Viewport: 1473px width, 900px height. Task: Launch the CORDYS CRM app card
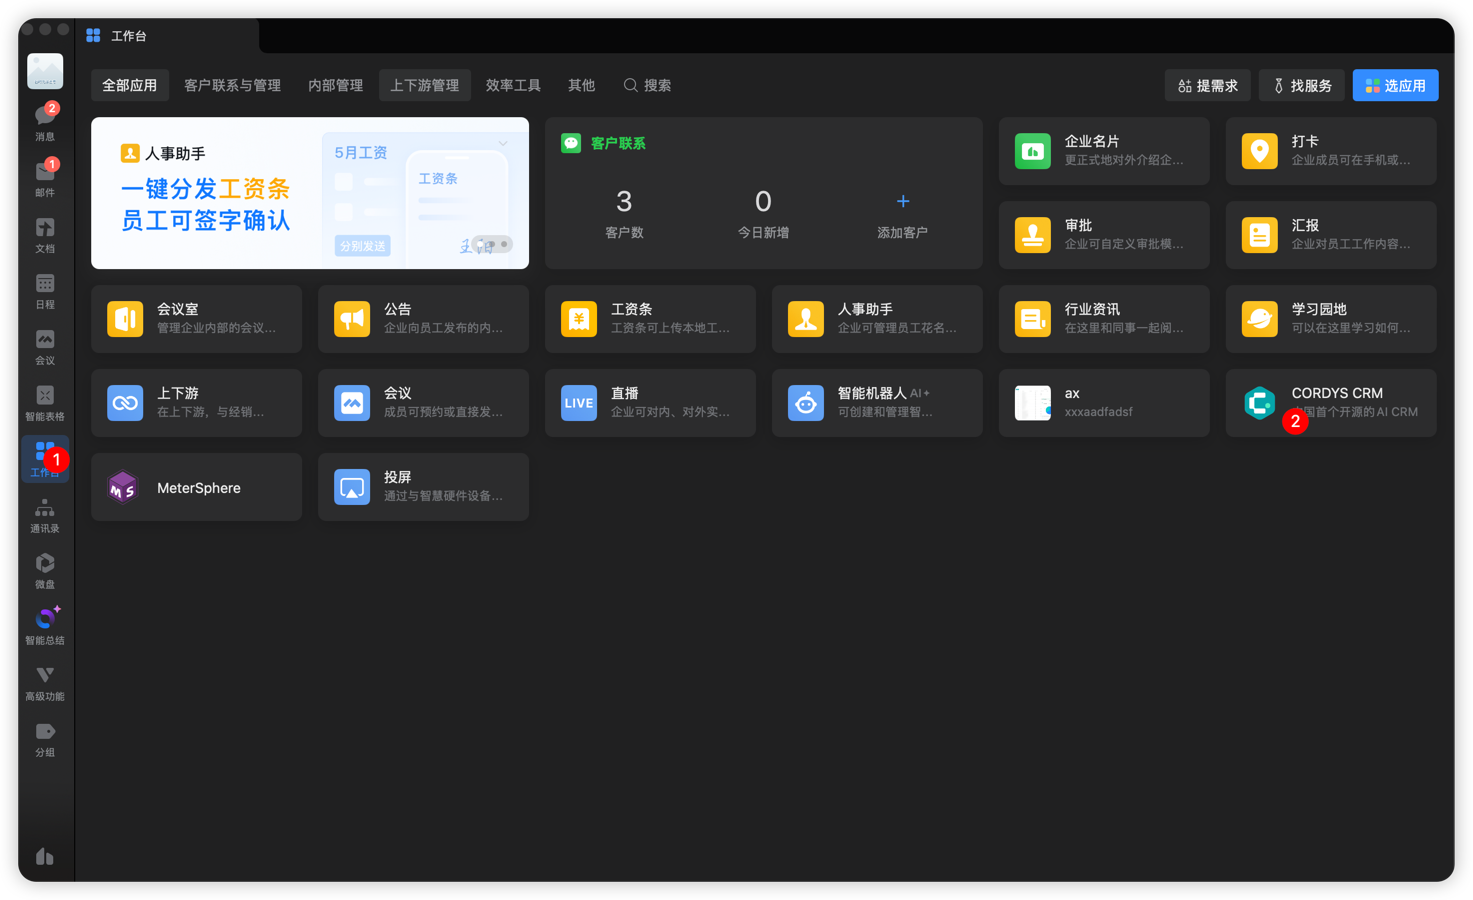[1330, 403]
